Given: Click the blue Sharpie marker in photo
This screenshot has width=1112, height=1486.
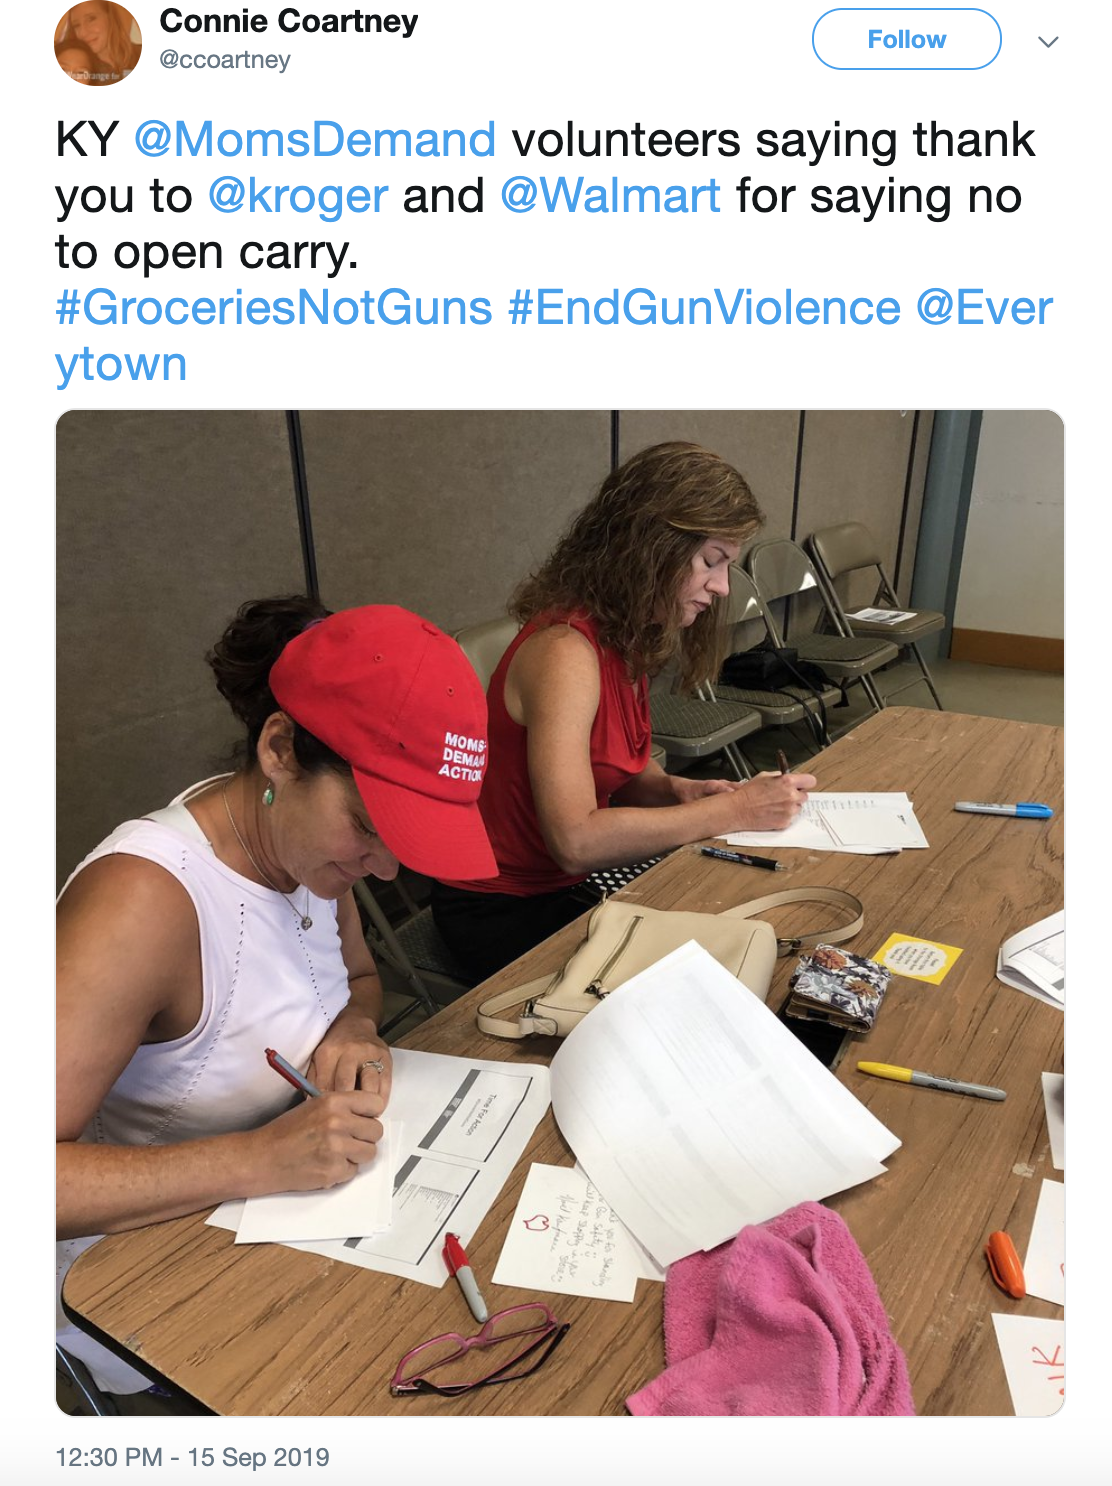Looking at the screenshot, I should [x=1002, y=809].
